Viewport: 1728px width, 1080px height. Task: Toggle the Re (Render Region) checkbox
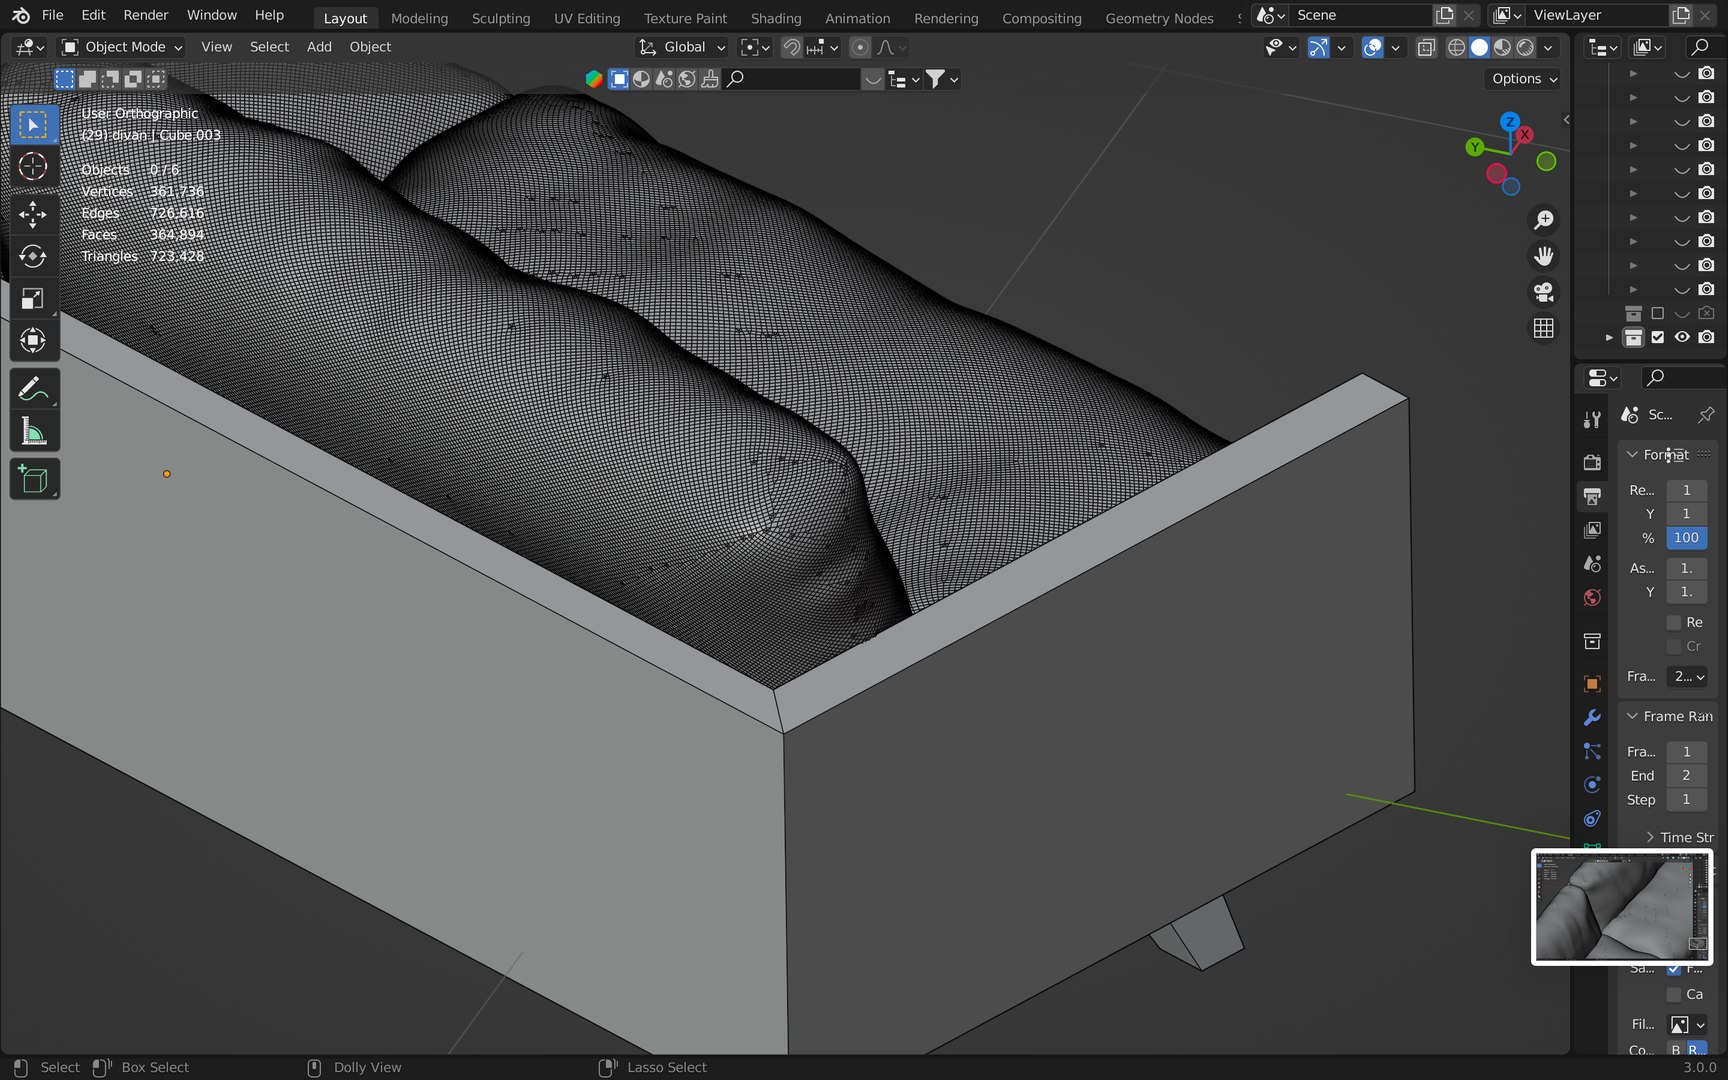pos(1674,622)
